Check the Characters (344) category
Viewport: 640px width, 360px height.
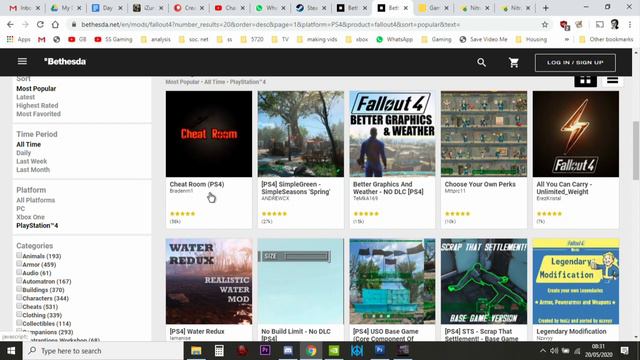point(19,298)
